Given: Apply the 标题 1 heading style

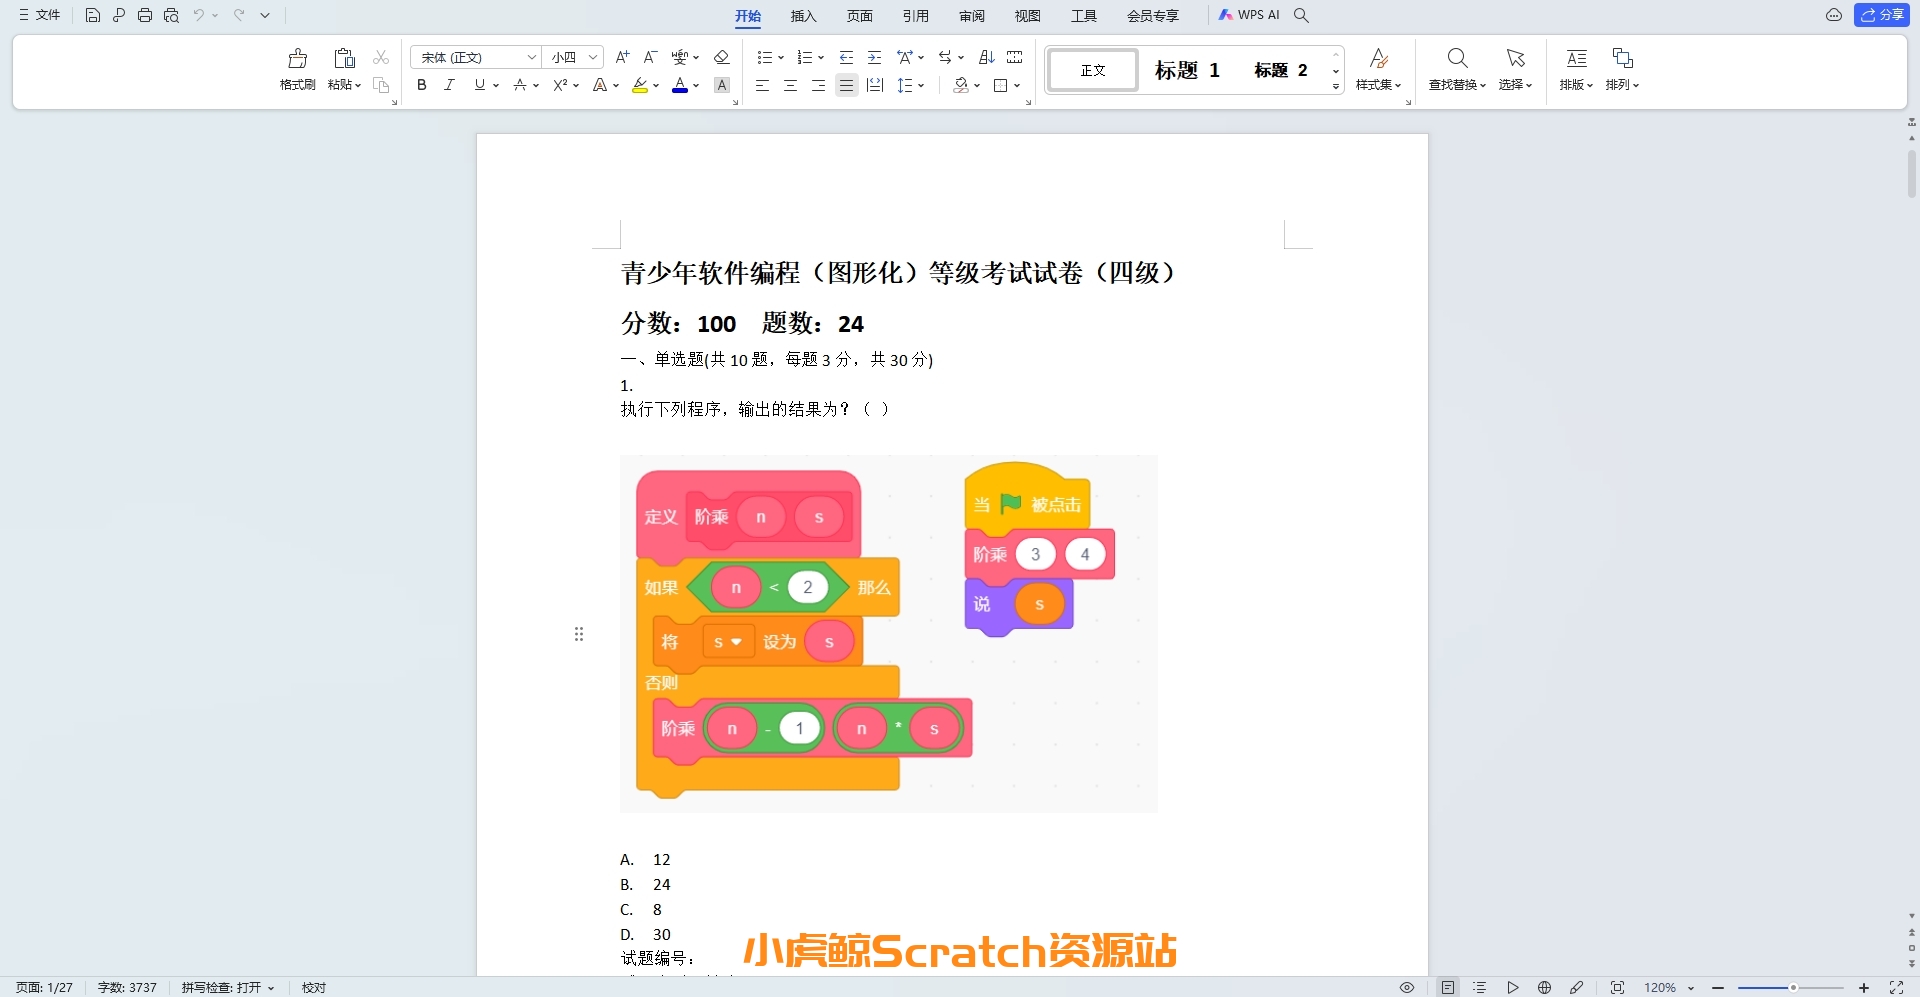Looking at the screenshot, I should point(1187,70).
